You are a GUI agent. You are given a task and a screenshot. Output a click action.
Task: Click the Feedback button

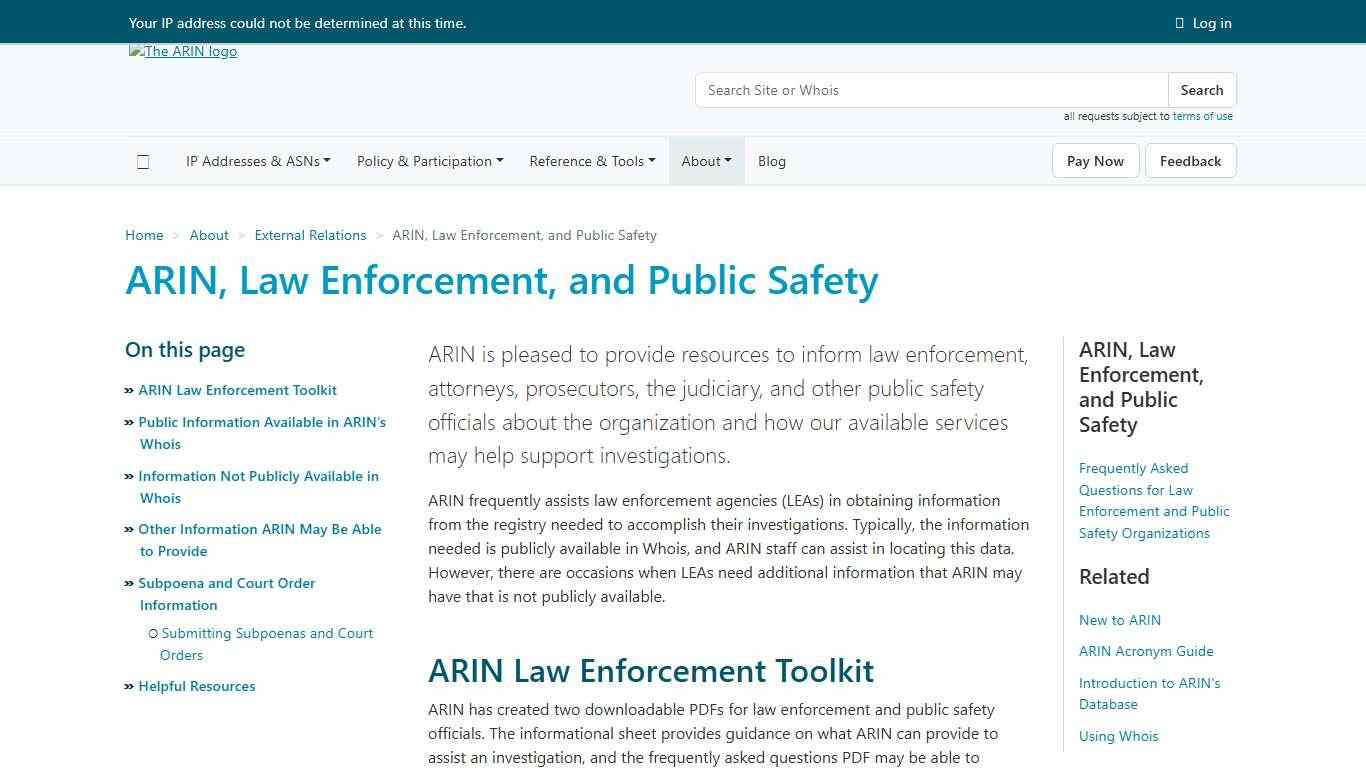pos(1190,161)
